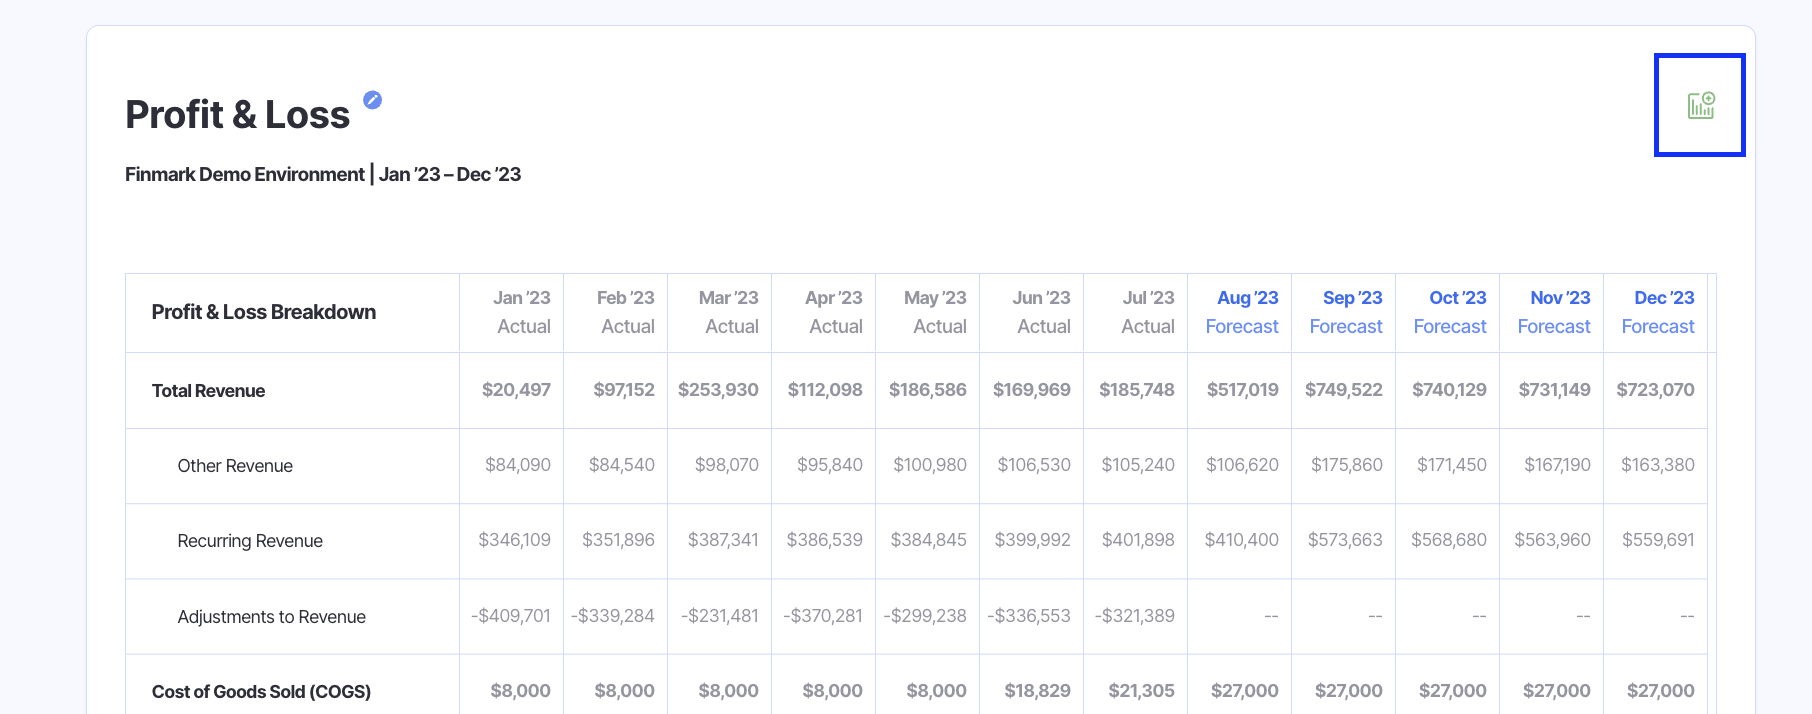Open the Aug '23 Forecast column header

pos(1242,312)
